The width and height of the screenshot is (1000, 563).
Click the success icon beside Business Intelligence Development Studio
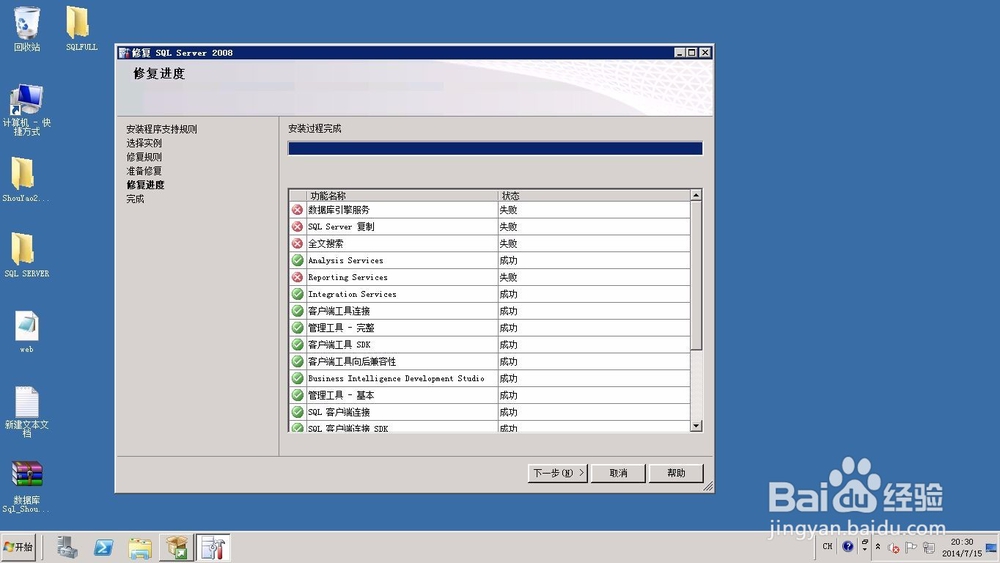click(297, 378)
